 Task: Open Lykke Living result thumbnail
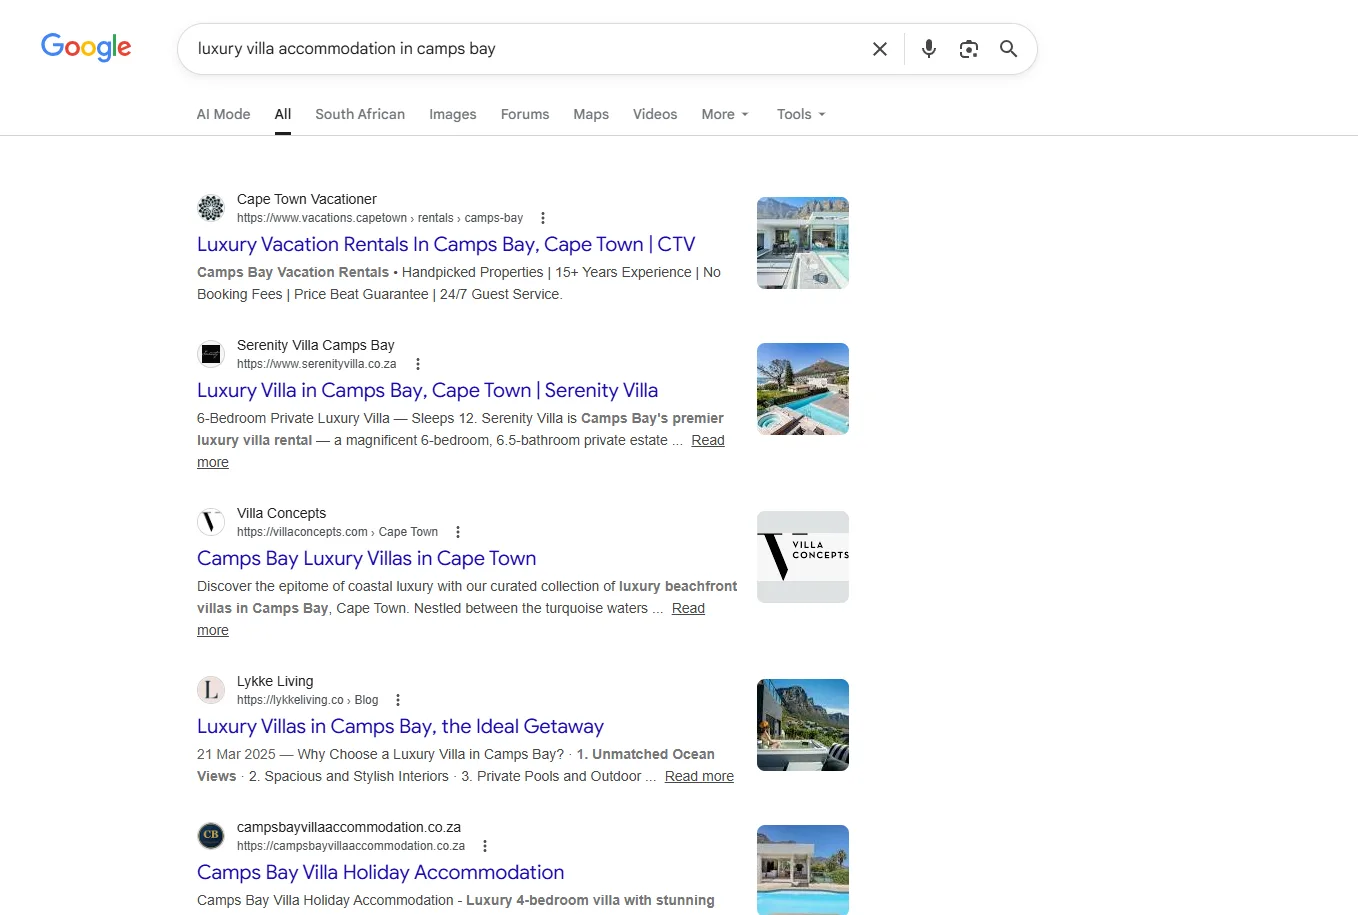(803, 725)
